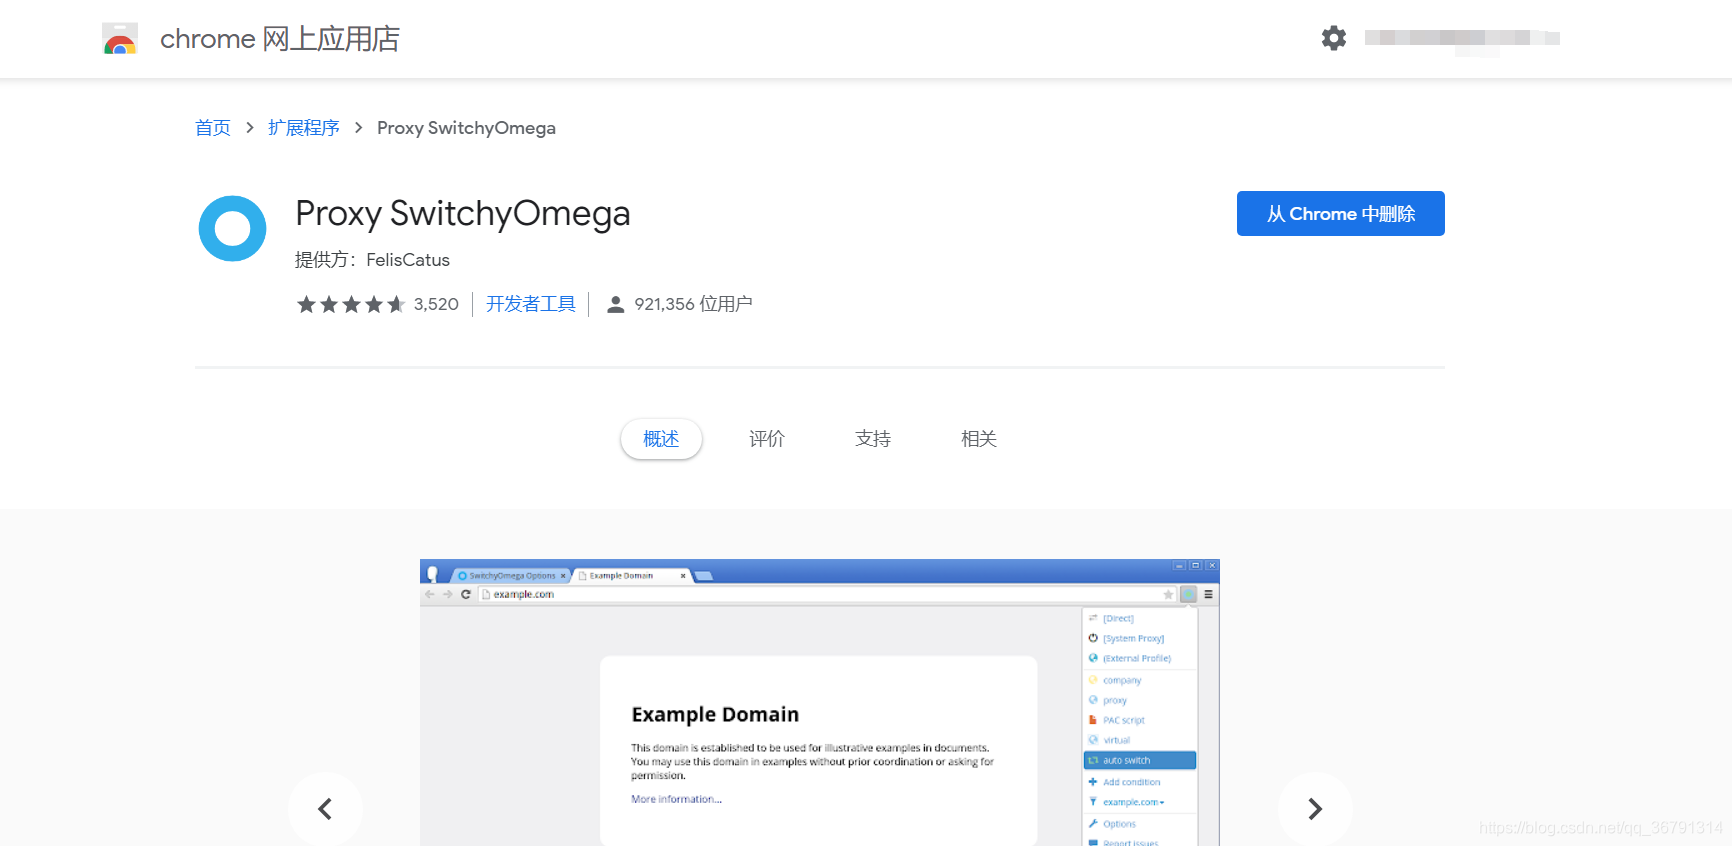The width and height of the screenshot is (1732, 846).
Task: Open the 开发者工具 category link
Action: [x=531, y=304]
